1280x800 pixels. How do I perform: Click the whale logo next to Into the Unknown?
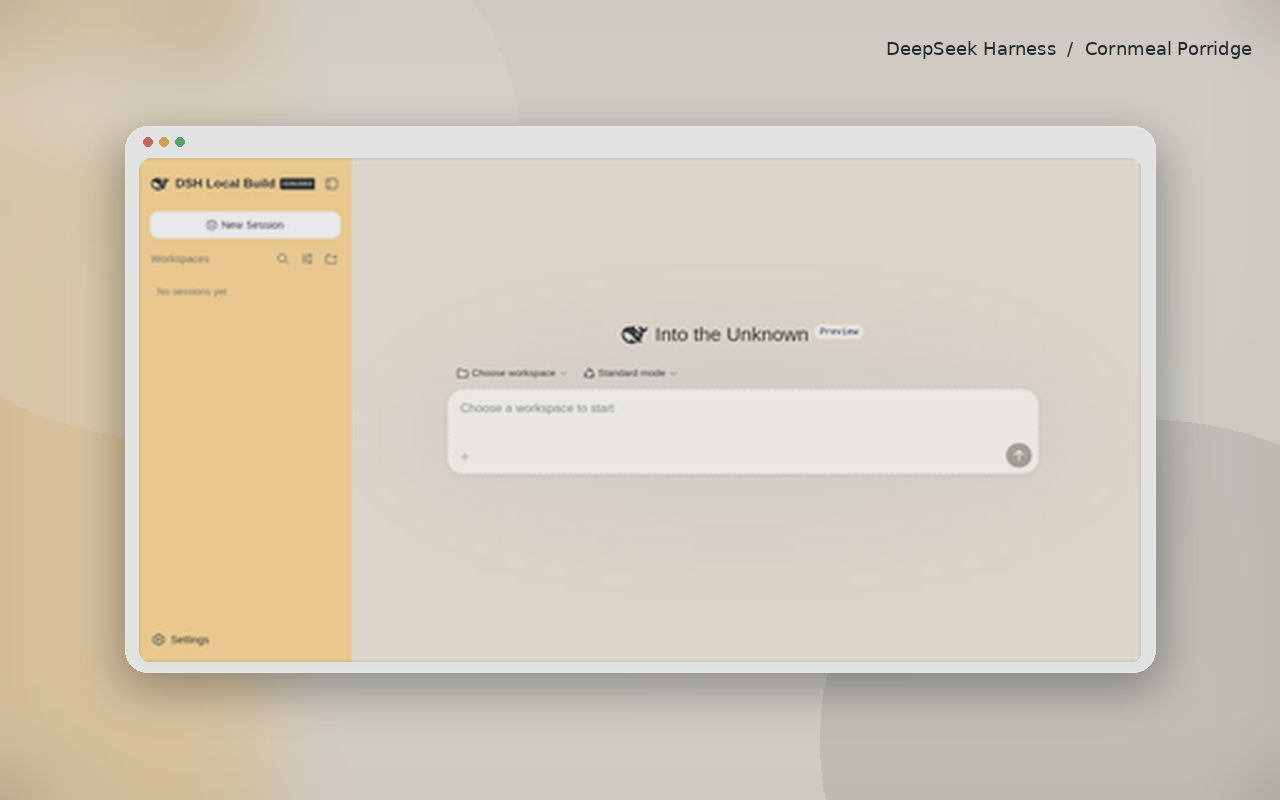pyautogui.click(x=634, y=335)
